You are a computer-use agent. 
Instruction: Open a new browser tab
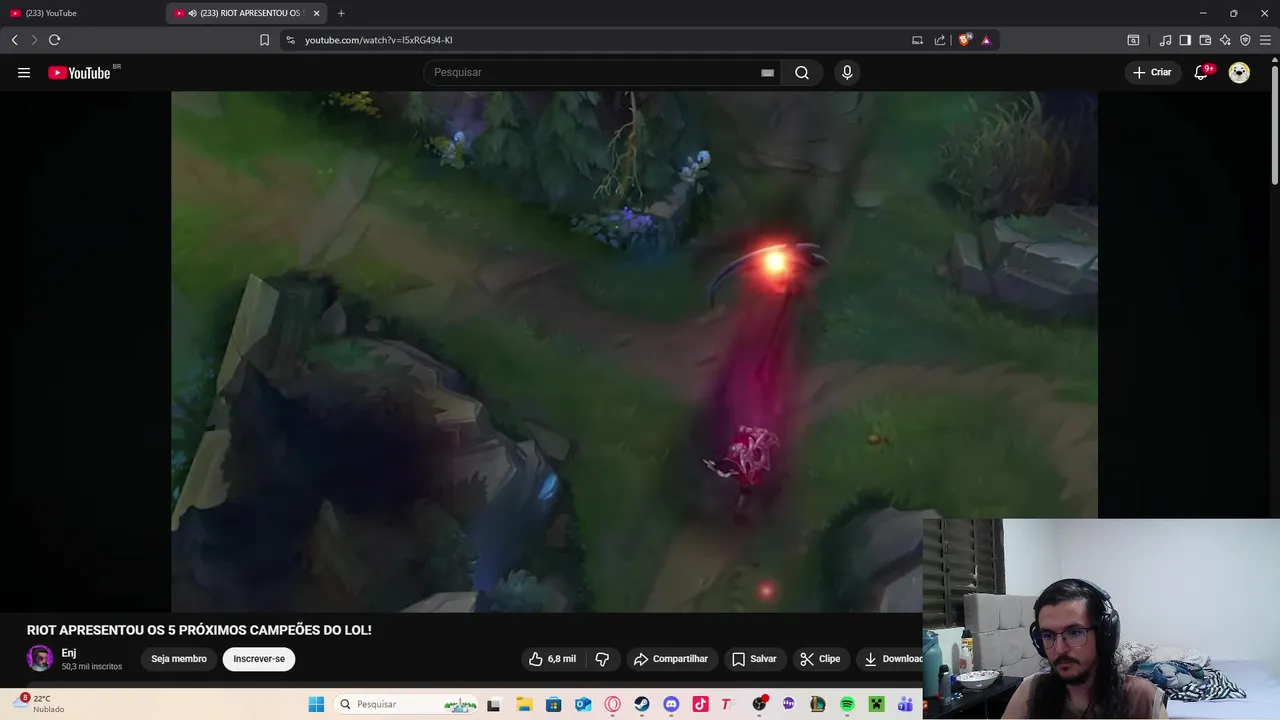pyautogui.click(x=341, y=13)
